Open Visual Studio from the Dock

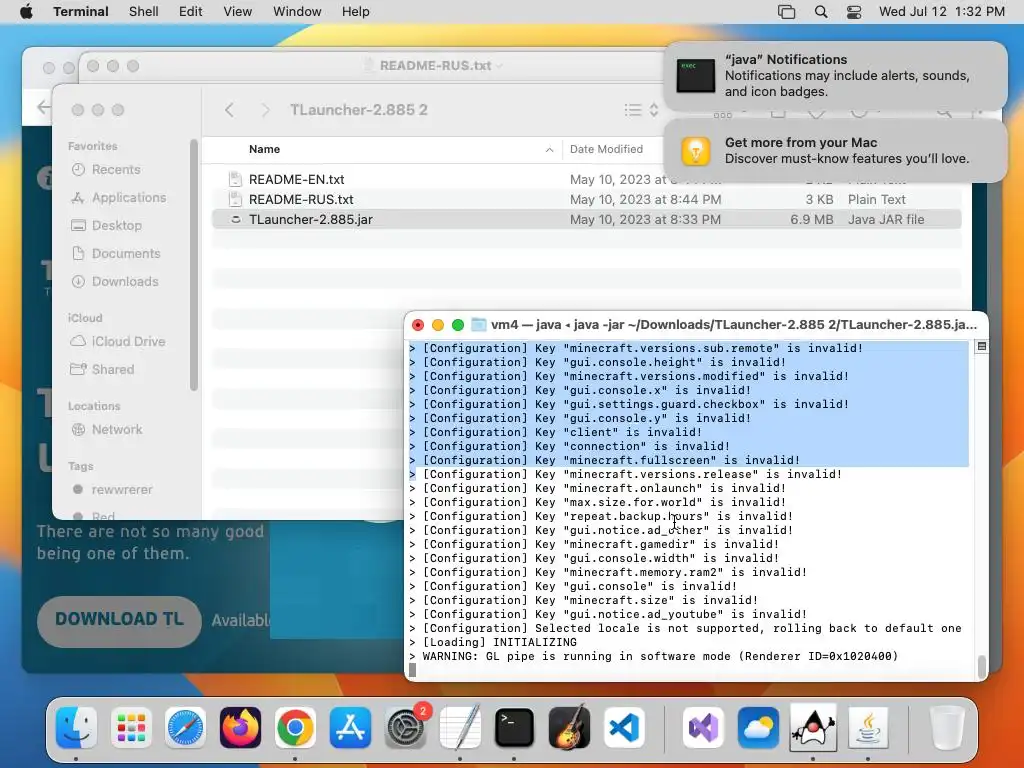coord(703,728)
